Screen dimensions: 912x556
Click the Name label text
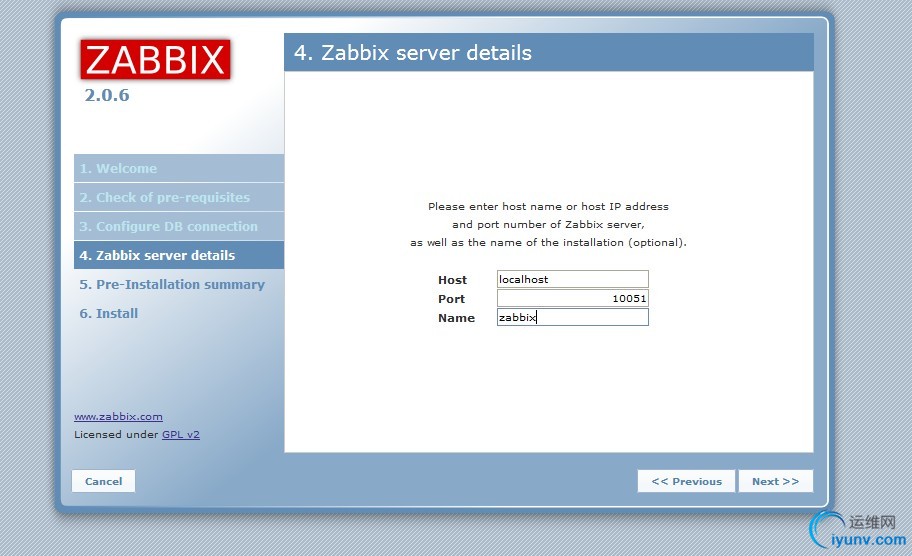point(457,318)
